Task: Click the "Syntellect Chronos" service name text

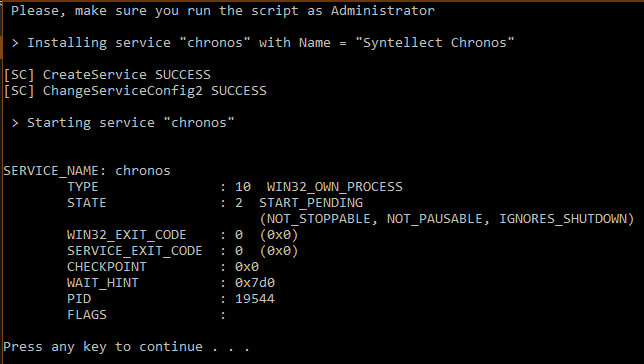Action: [x=435, y=43]
